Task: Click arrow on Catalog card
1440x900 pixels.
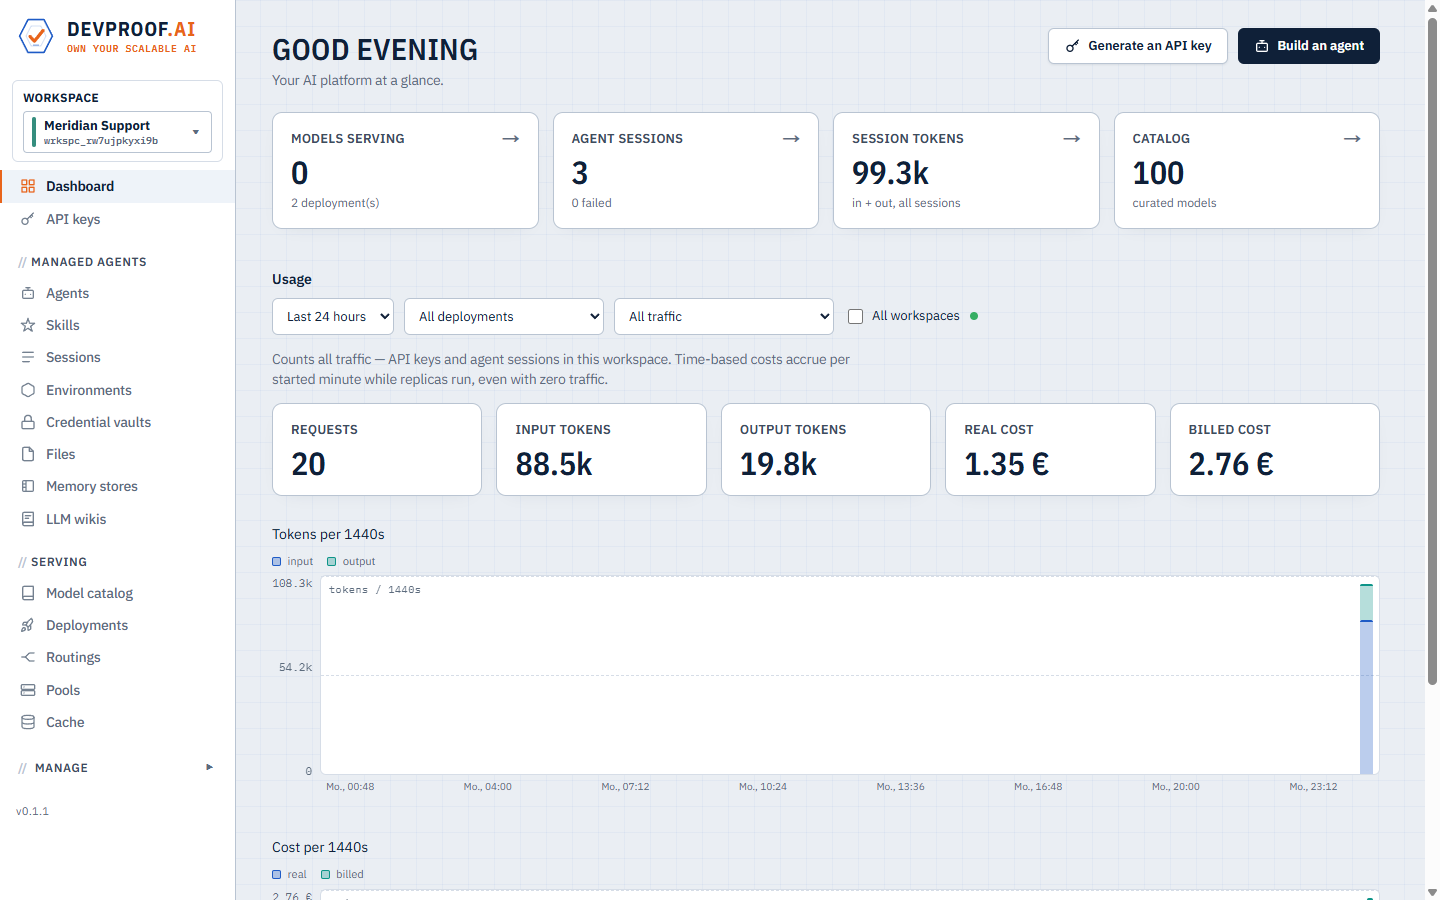Action: click(x=1352, y=139)
